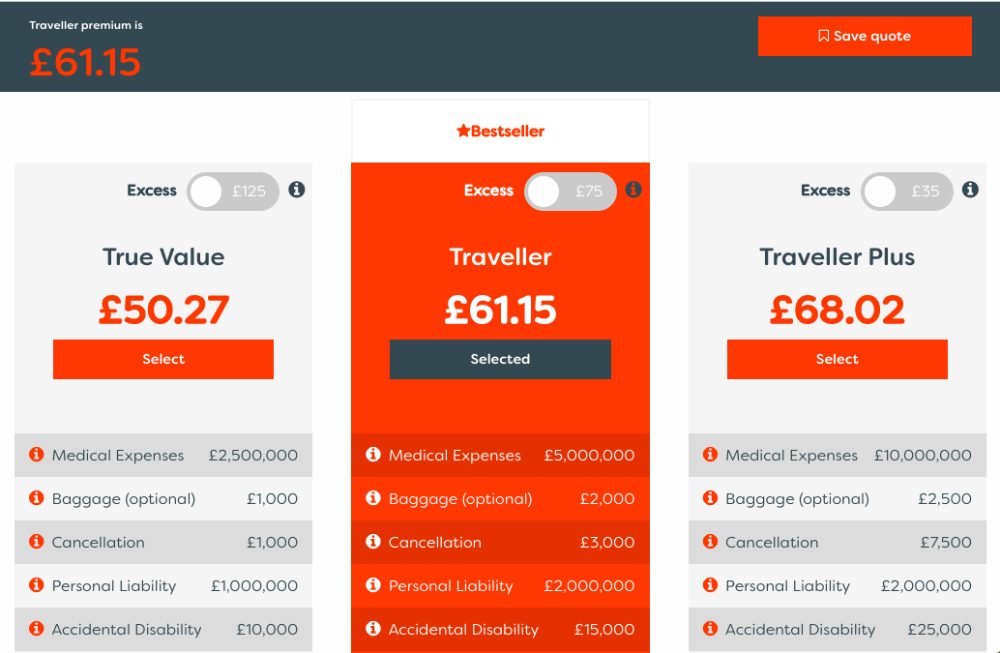The image size is (1000, 653).
Task: Open info for True Value personal liability
Action: point(35,585)
